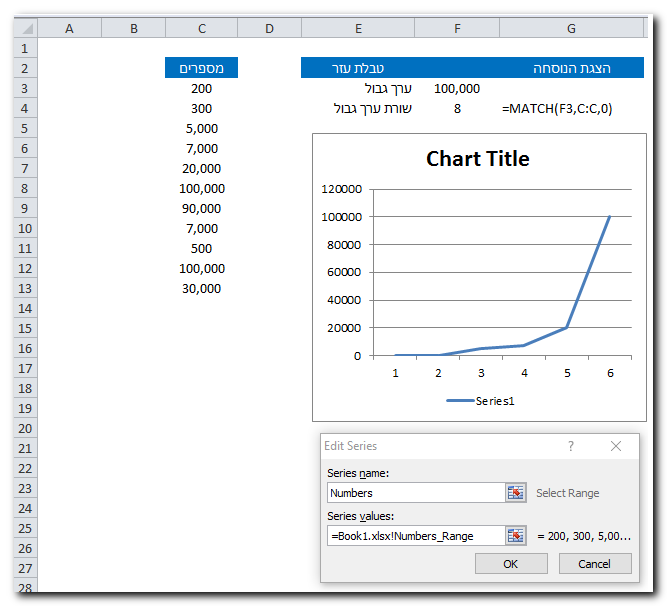Click the cell with value 90,000
Viewport: 667px width, 606px height.
tap(202, 208)
